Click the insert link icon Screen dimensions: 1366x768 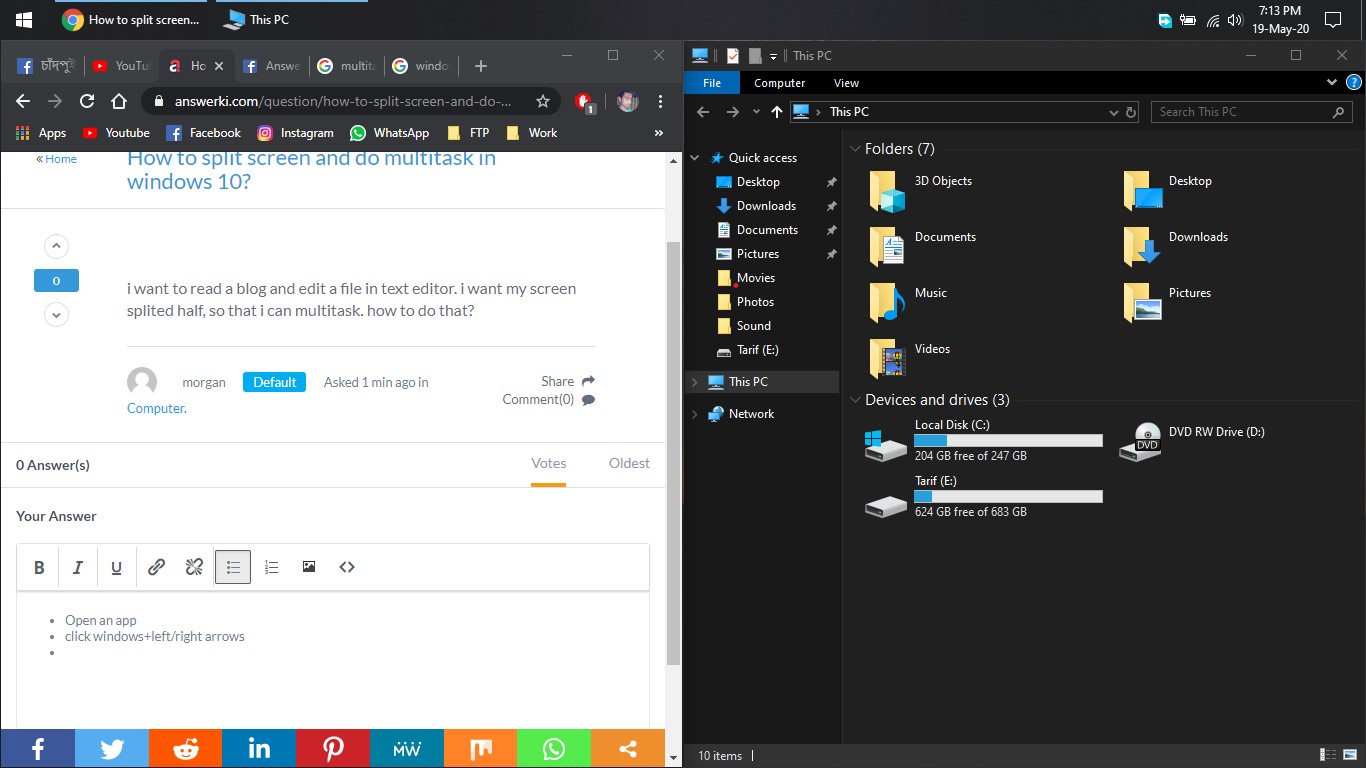156,567
